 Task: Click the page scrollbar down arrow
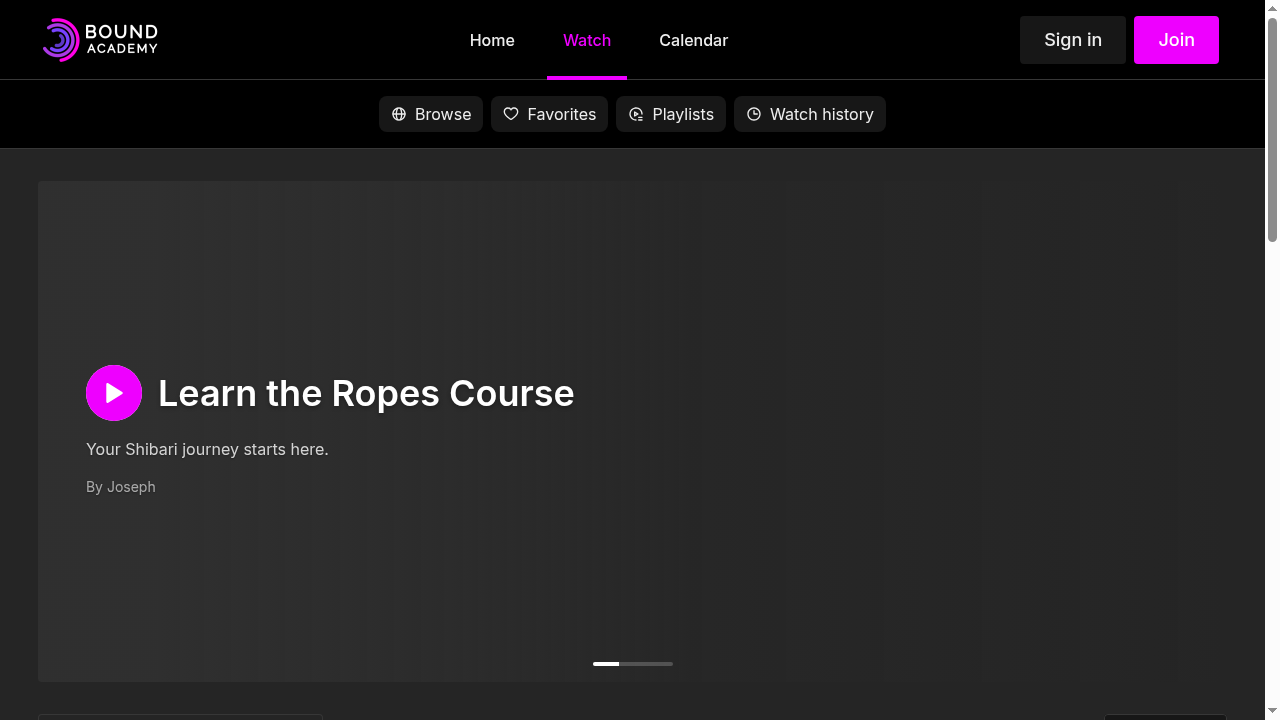1272,711
